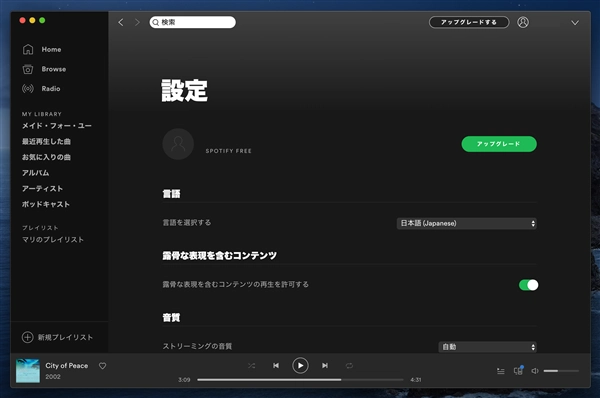This screenshot has width=600, height=398.
Task: Open Browse in the sidebar
Action: point(54,69)
